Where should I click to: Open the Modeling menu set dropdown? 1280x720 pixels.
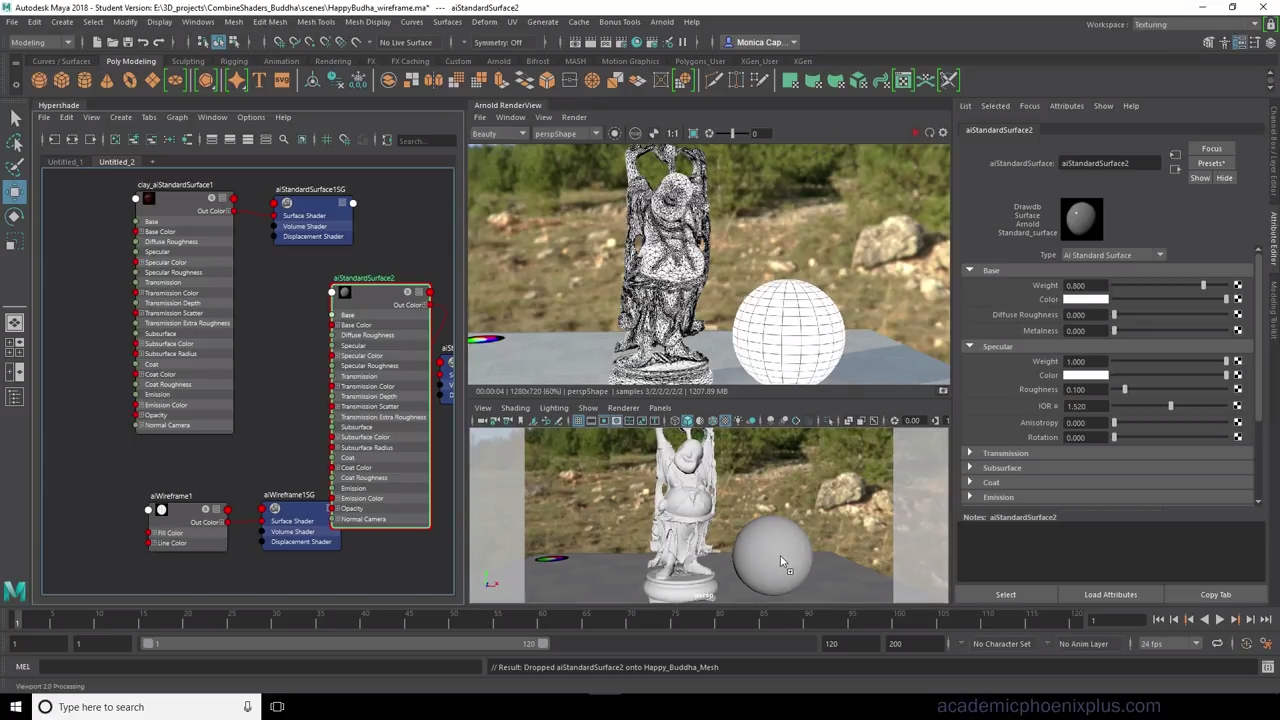[x=39, y=42]
